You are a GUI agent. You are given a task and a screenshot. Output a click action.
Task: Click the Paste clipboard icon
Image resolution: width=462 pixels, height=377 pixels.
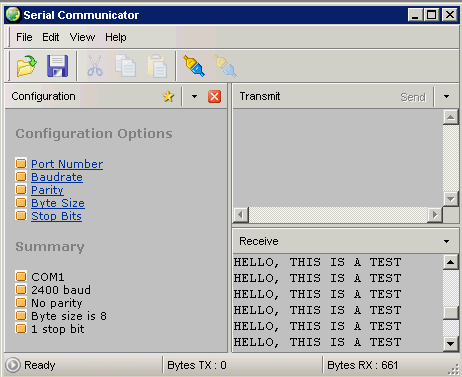(157, 66)
